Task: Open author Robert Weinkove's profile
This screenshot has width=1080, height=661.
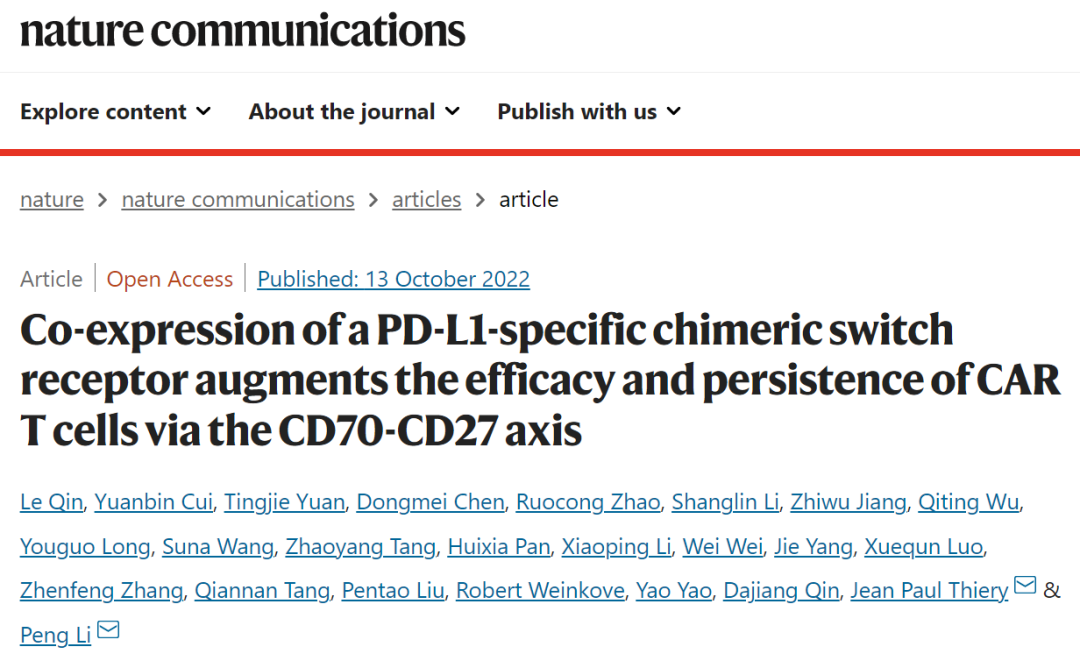Action: (540, 590)
